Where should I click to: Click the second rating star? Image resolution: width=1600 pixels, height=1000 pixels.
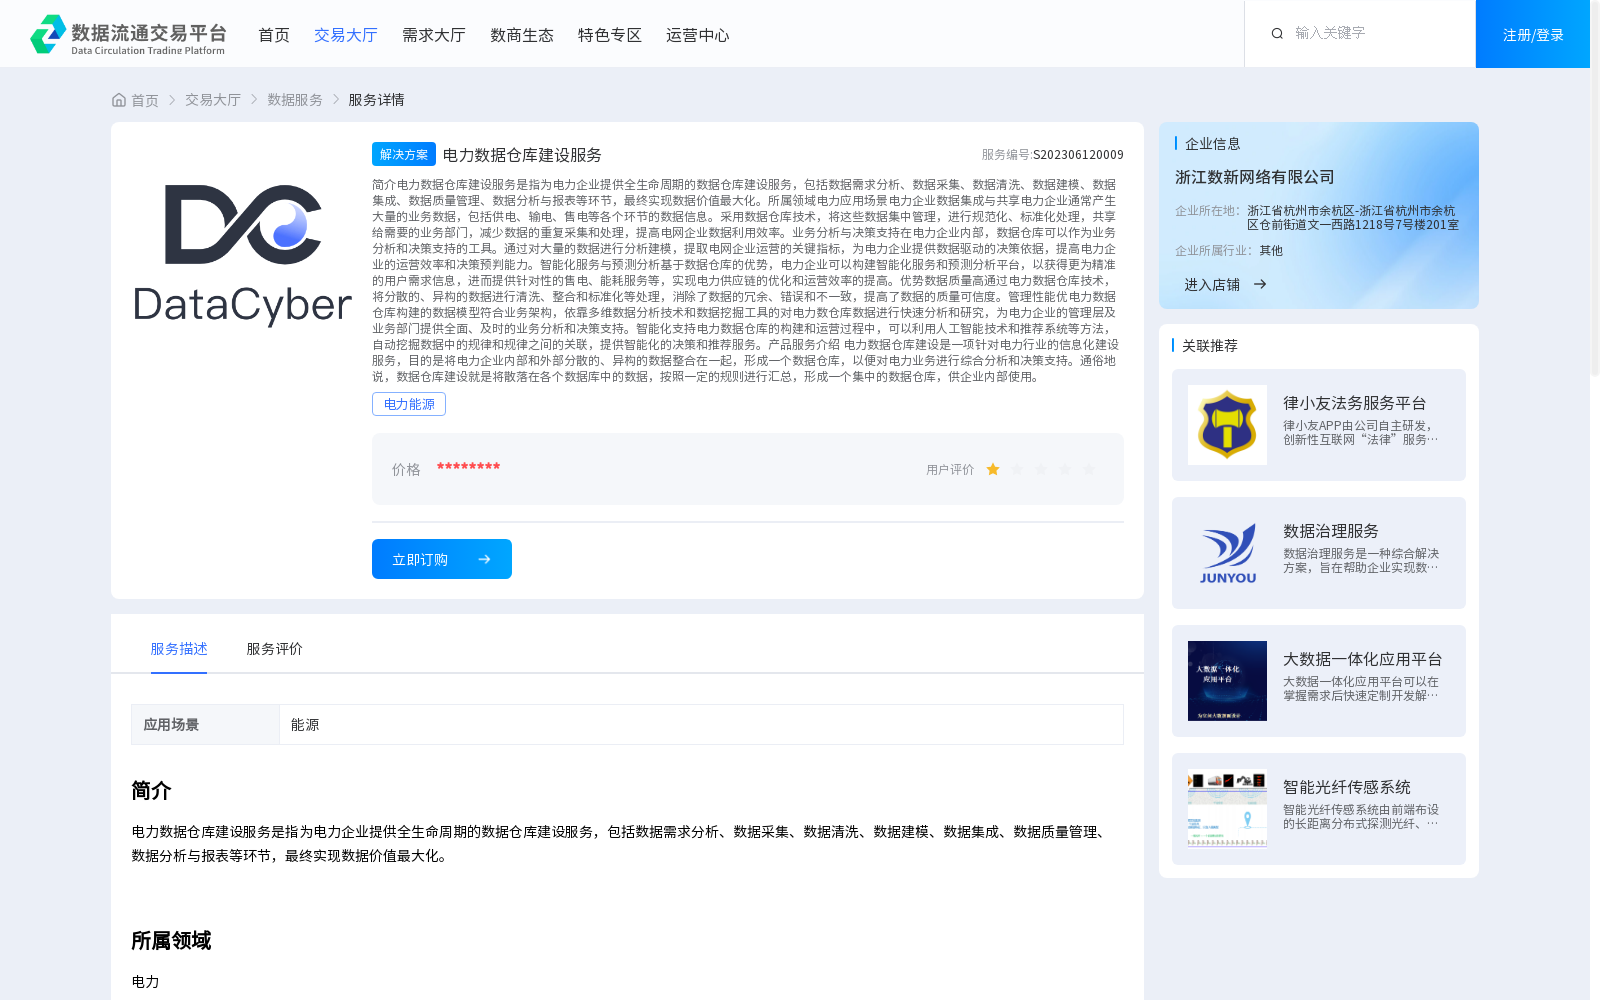[1017, 469]
